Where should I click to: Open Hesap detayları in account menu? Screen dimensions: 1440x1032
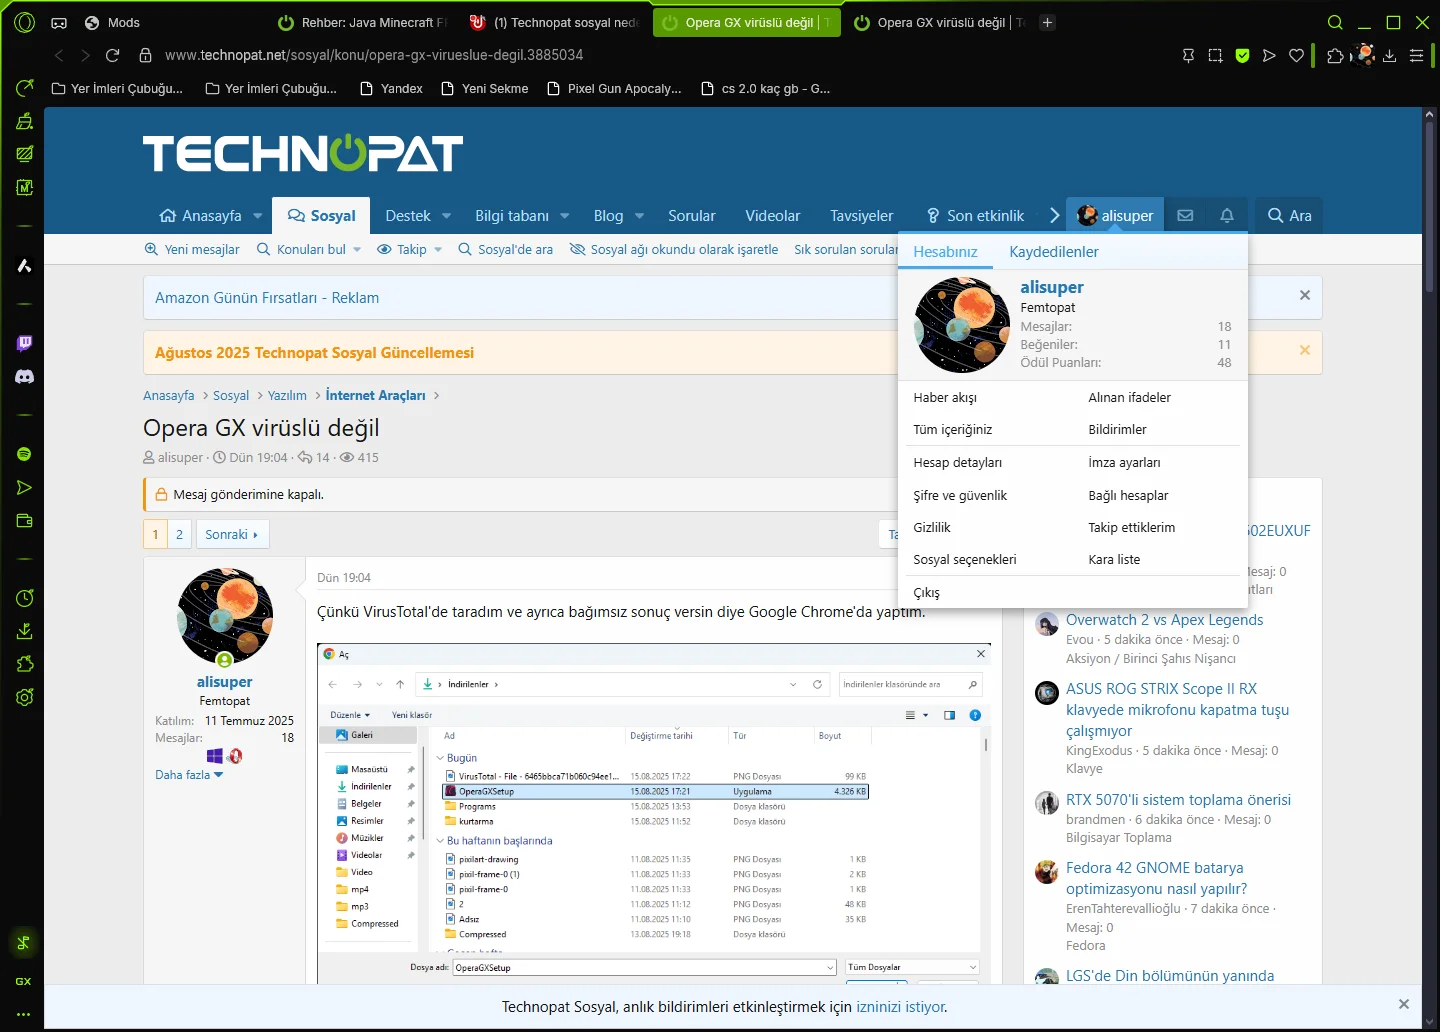click(958, 463)
